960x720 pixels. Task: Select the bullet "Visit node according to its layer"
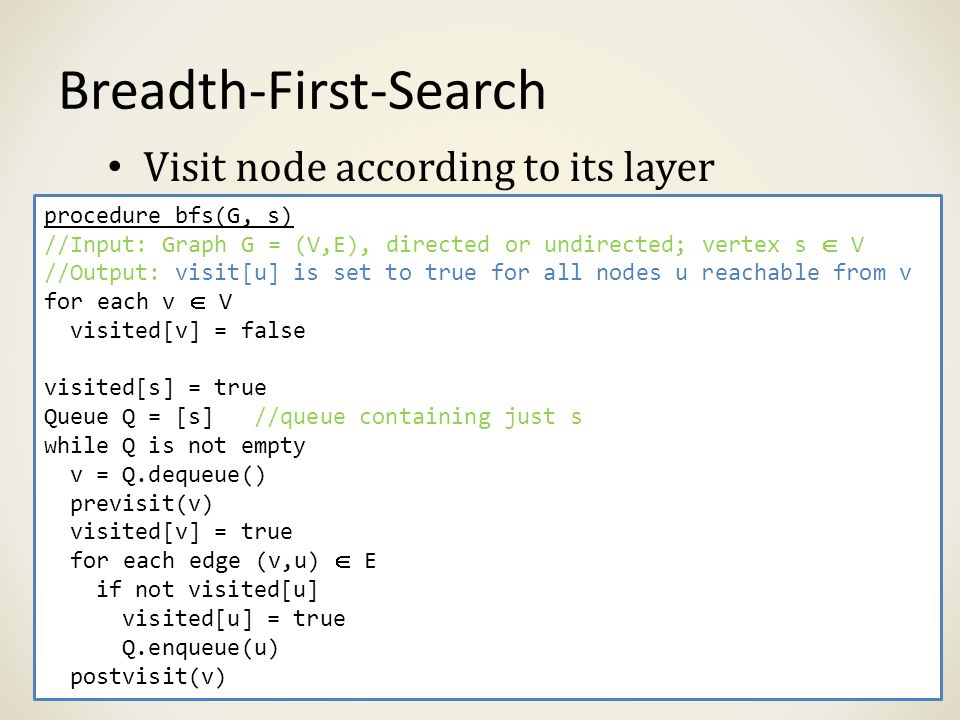click(429, 167)
